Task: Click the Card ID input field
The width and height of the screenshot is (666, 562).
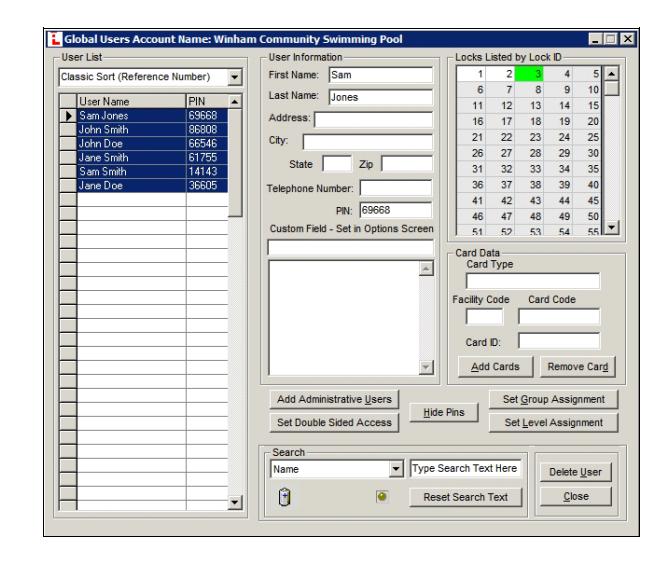Action: (x=559, y=341)
